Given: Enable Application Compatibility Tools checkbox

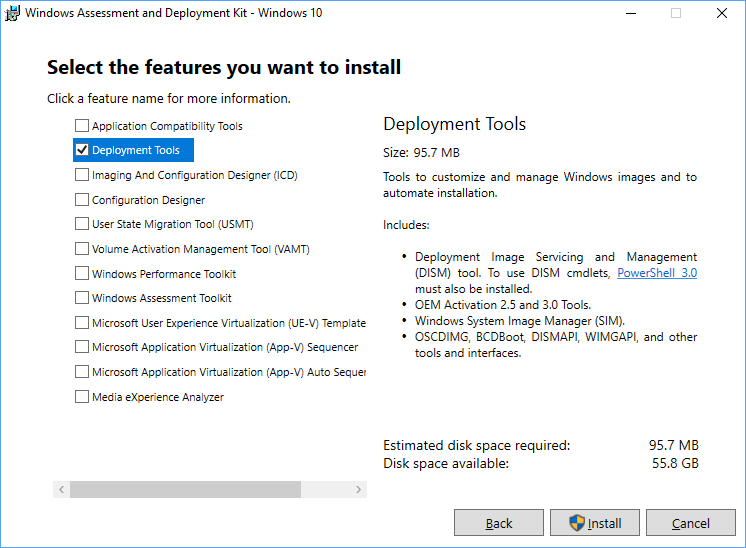Looking at the screenshot, I should pos(82,126).
